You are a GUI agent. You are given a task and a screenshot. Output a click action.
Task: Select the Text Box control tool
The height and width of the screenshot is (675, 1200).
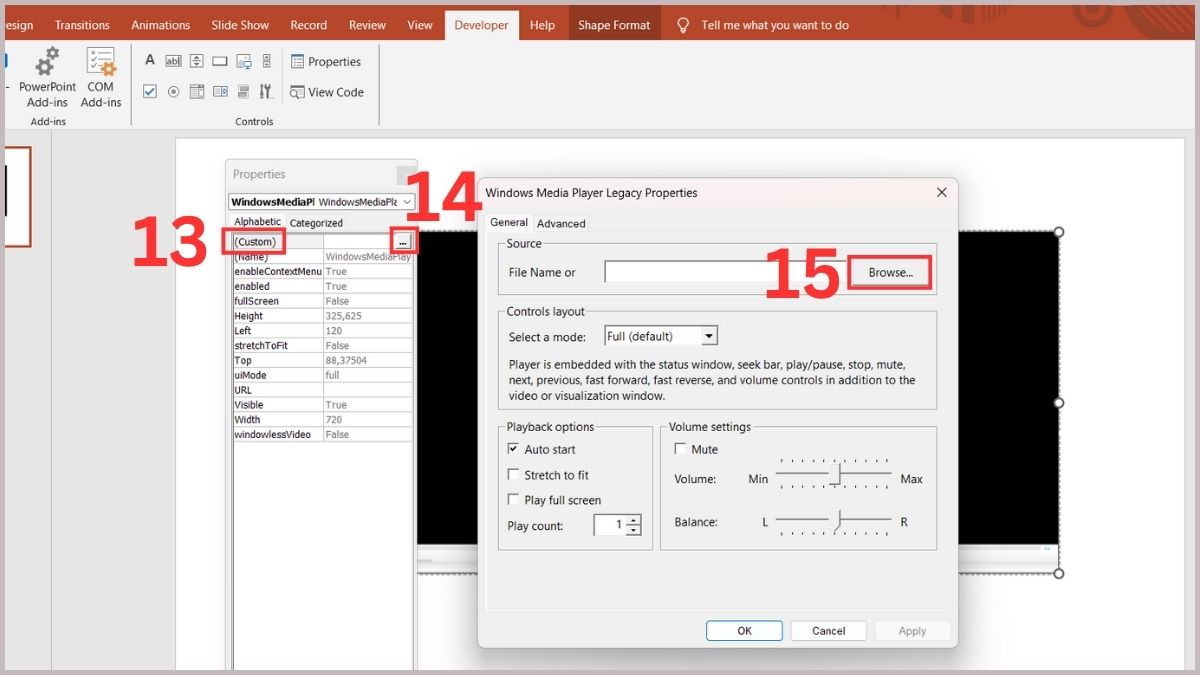point(173,60)
